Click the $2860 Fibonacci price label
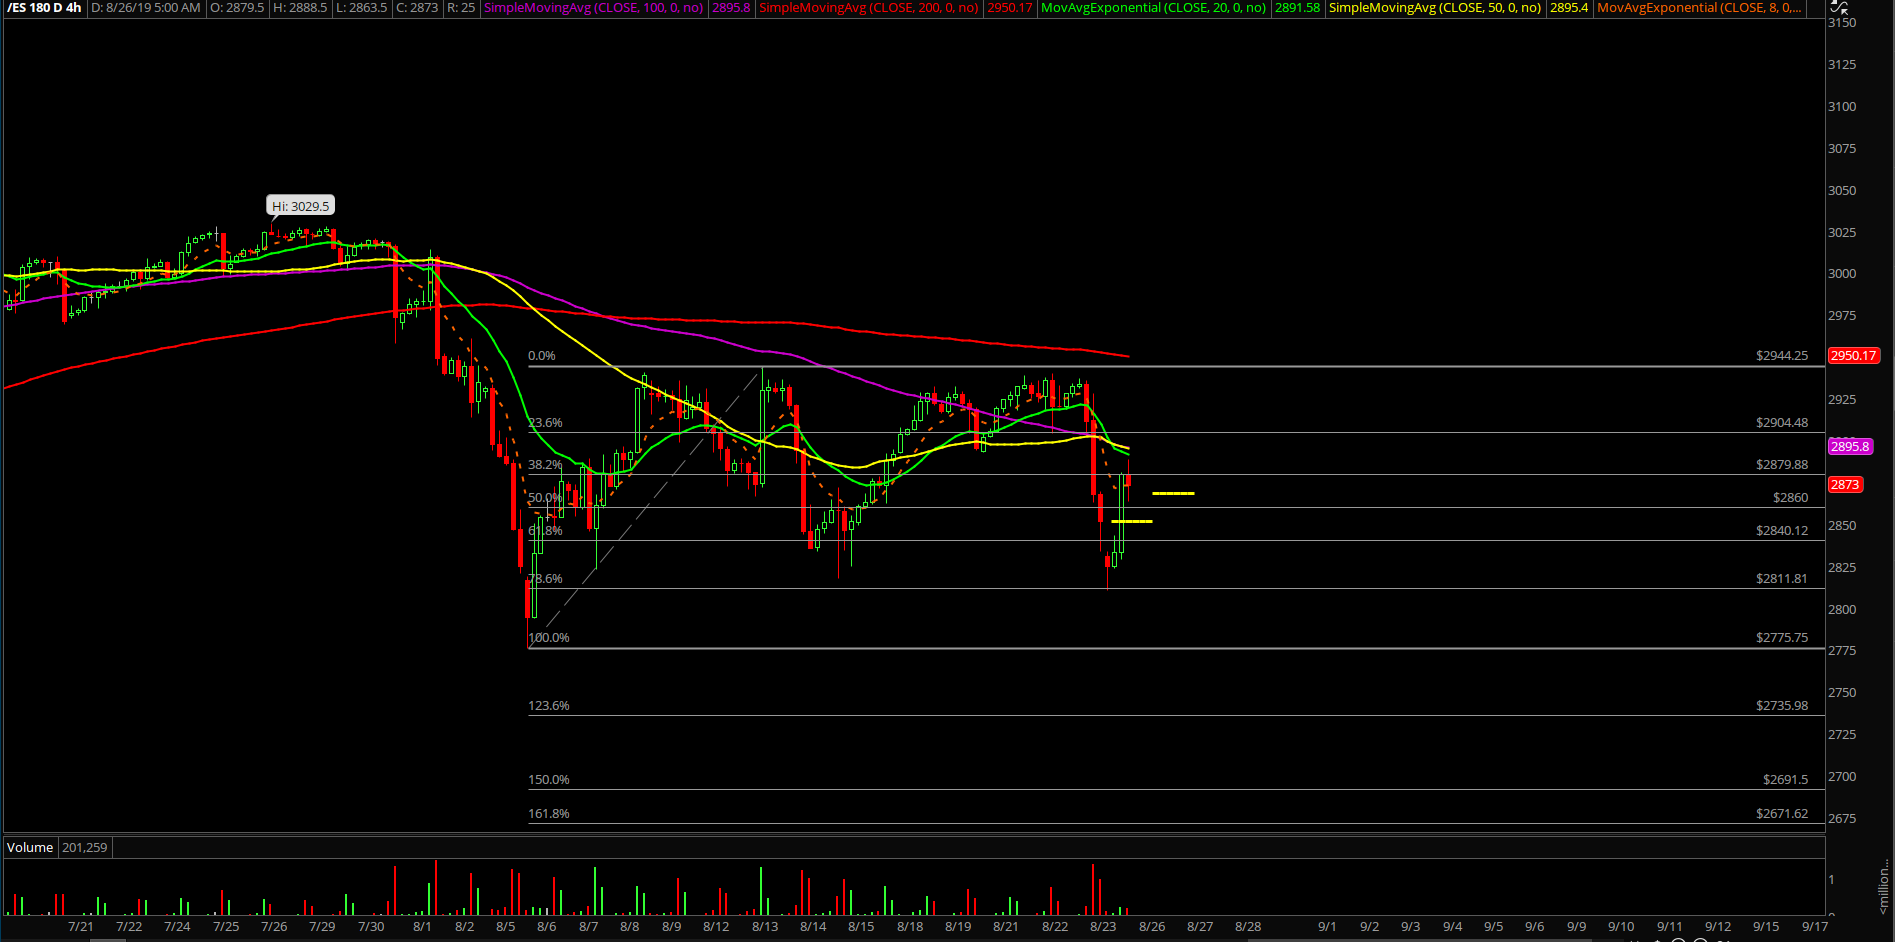Viewport: 1895px width, 942px height. tap(1790, 498)
